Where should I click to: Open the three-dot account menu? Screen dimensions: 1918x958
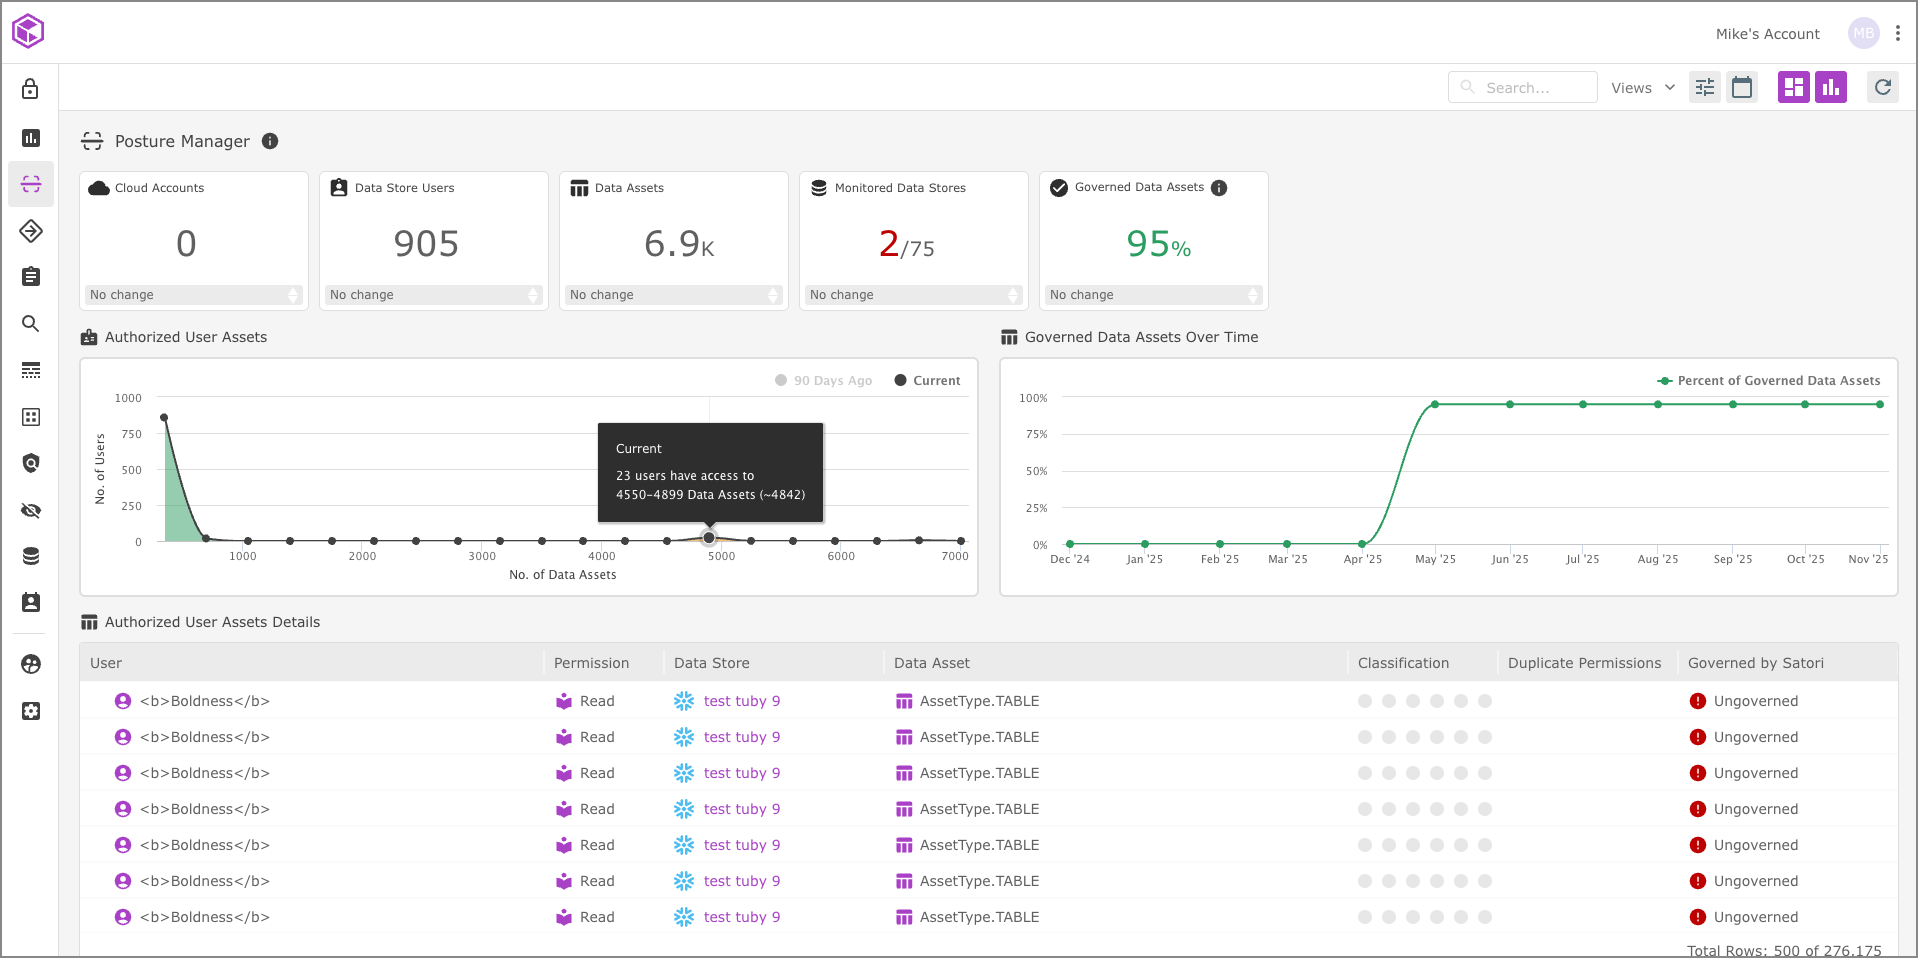point(1897,33)
